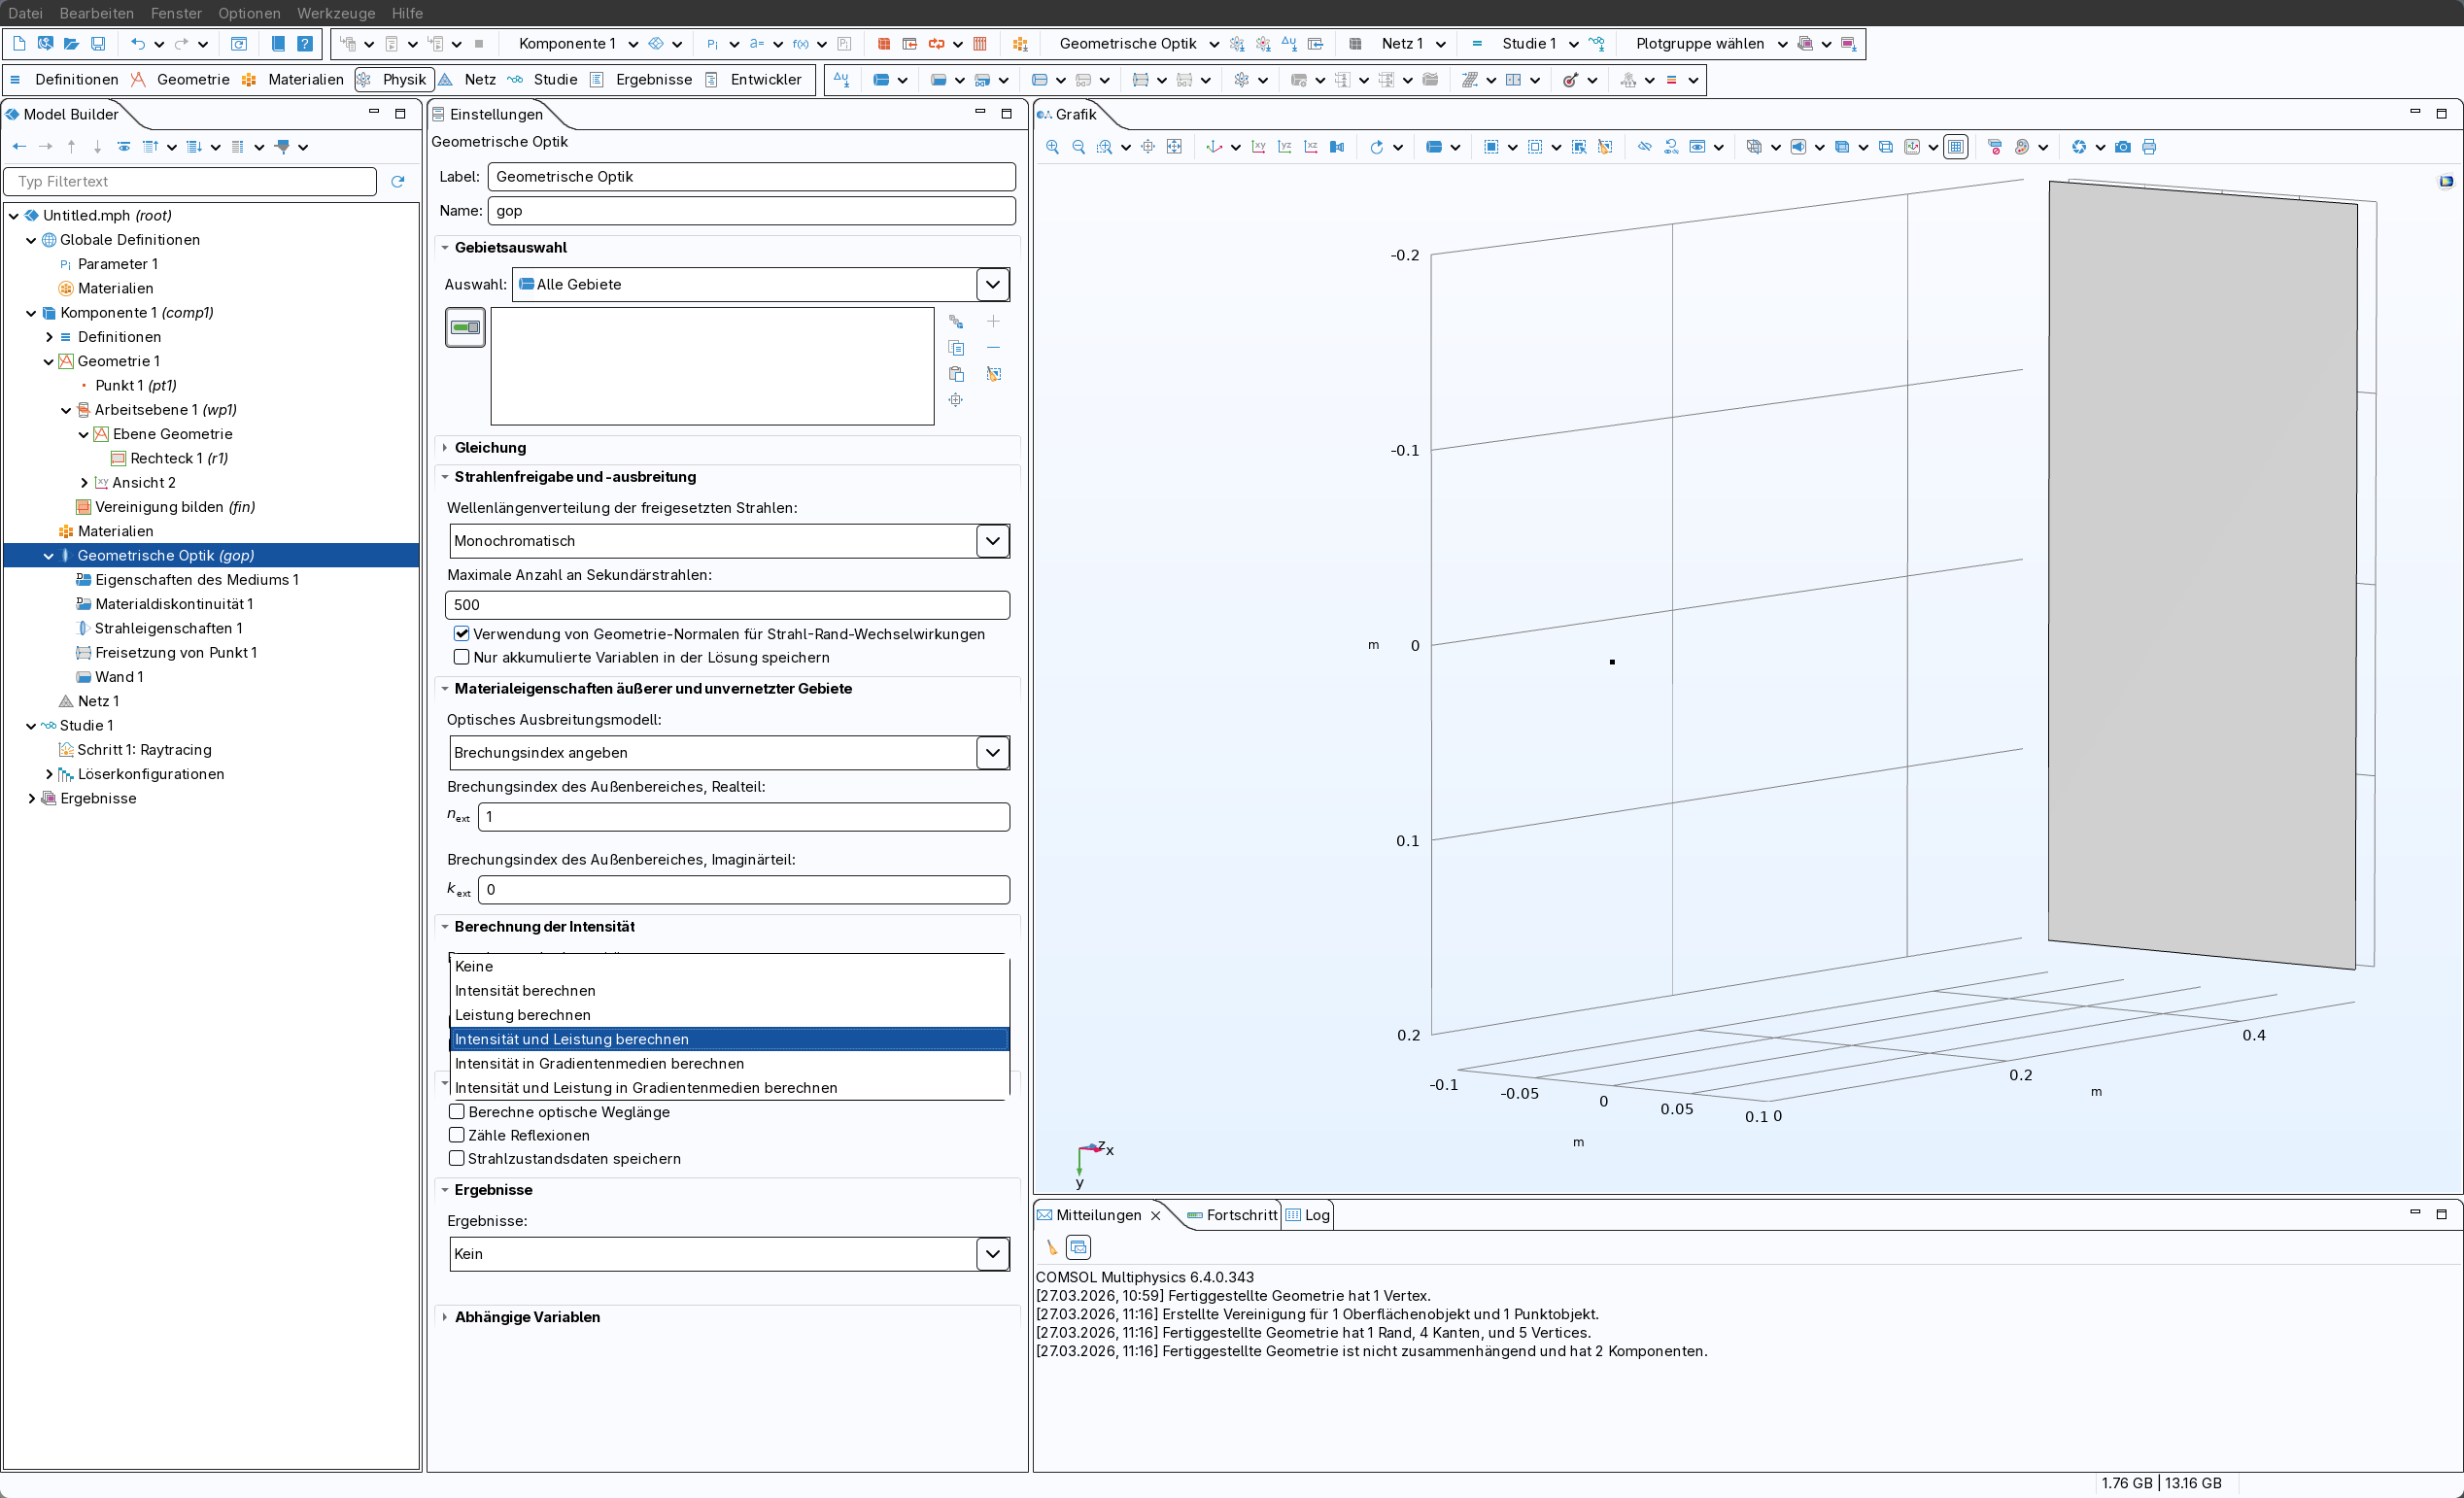The width and height of the screenshot is (2464, 1498).
Task: Click the print icon in Grafik toolbar
Action: (2149, 147)
